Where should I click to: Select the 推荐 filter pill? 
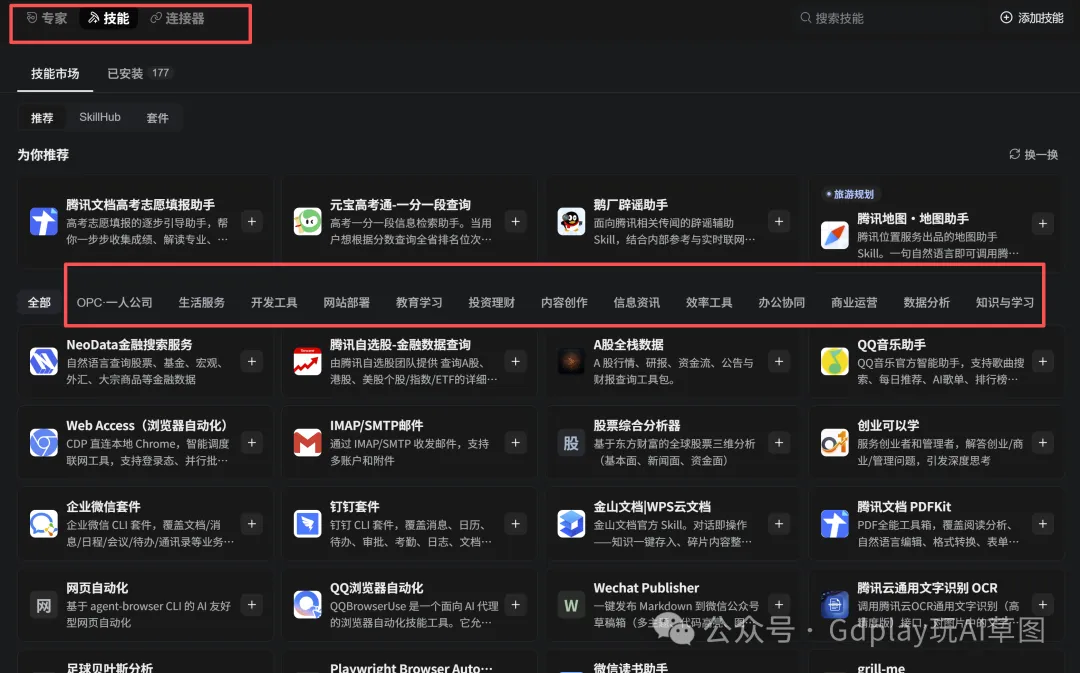(x=42, y=118)
